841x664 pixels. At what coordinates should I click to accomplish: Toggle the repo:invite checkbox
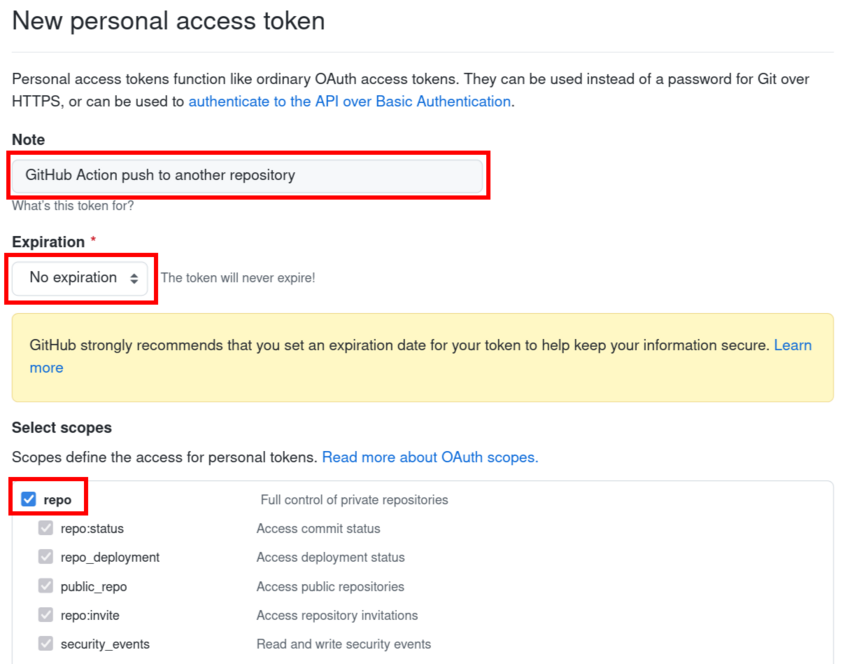(46, 615)
